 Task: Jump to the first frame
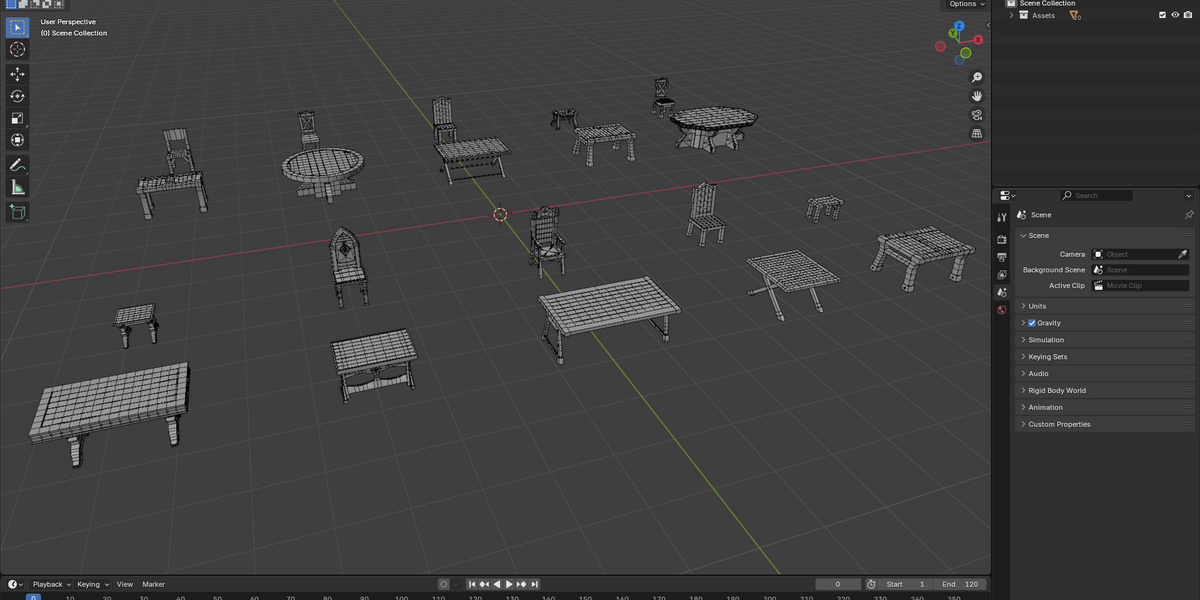click(472, 584)
